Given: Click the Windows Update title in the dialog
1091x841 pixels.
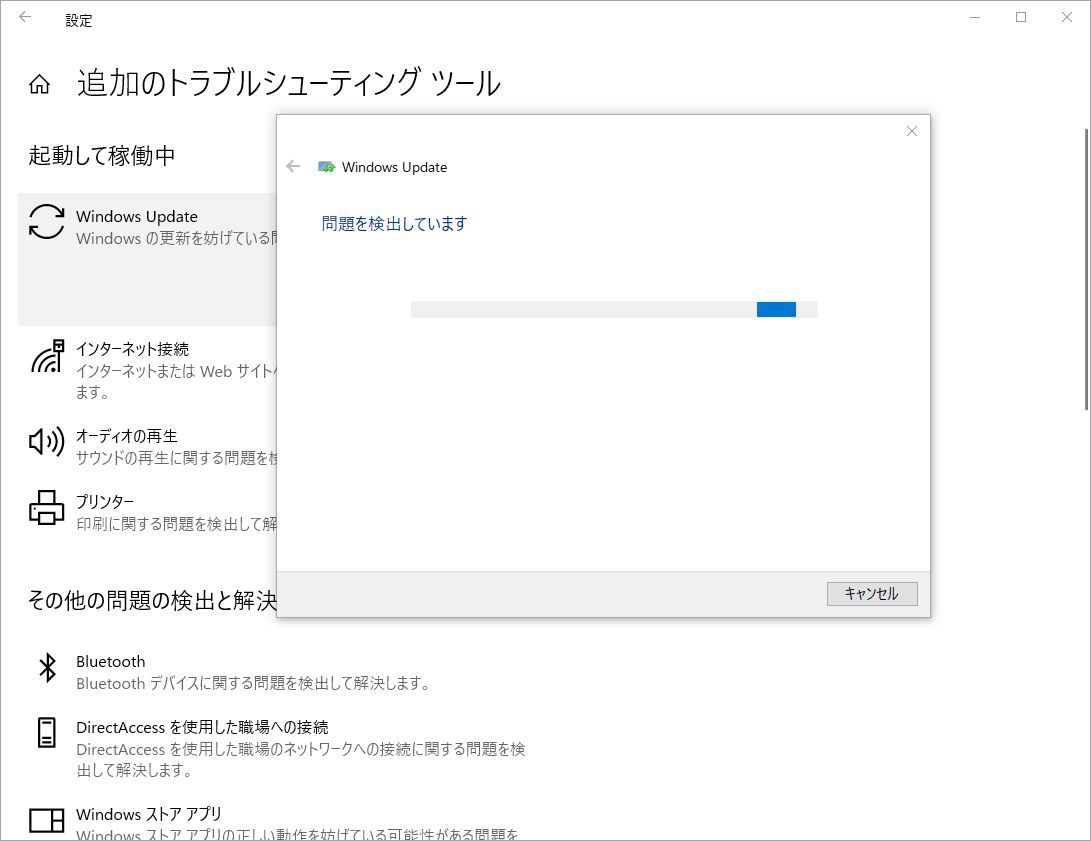Looking at the screenshot, I should pos(395,167).
